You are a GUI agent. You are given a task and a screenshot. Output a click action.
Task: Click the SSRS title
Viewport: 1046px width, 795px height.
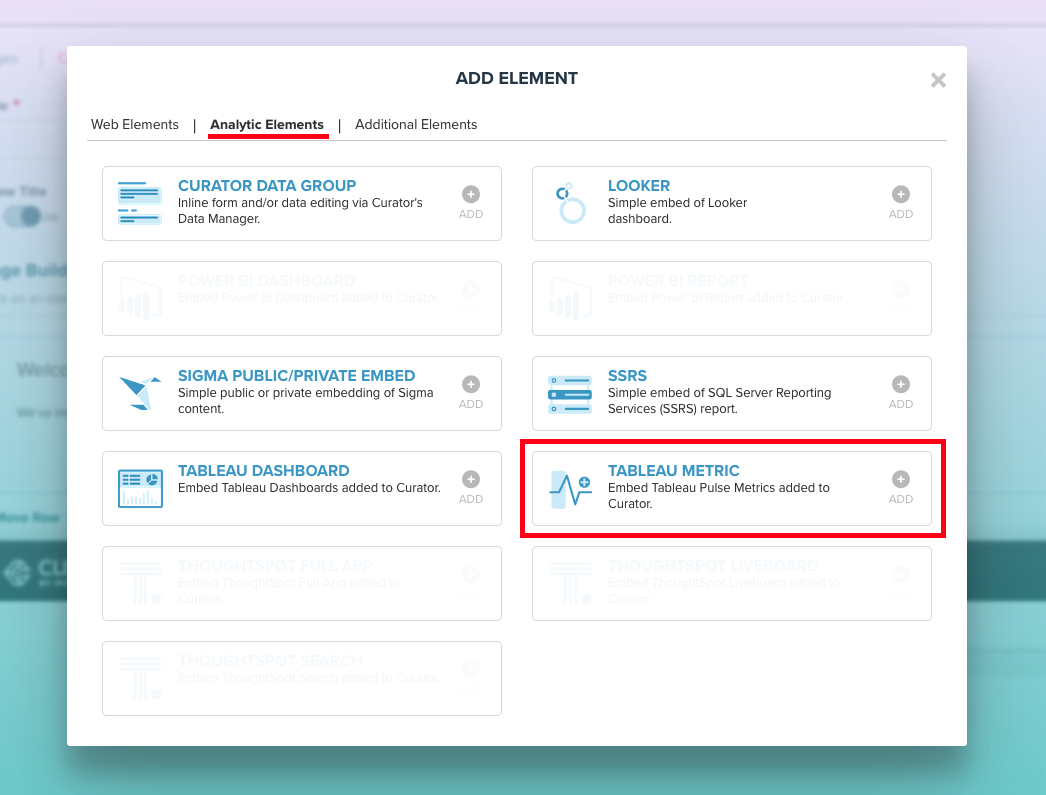click(627, 375)
